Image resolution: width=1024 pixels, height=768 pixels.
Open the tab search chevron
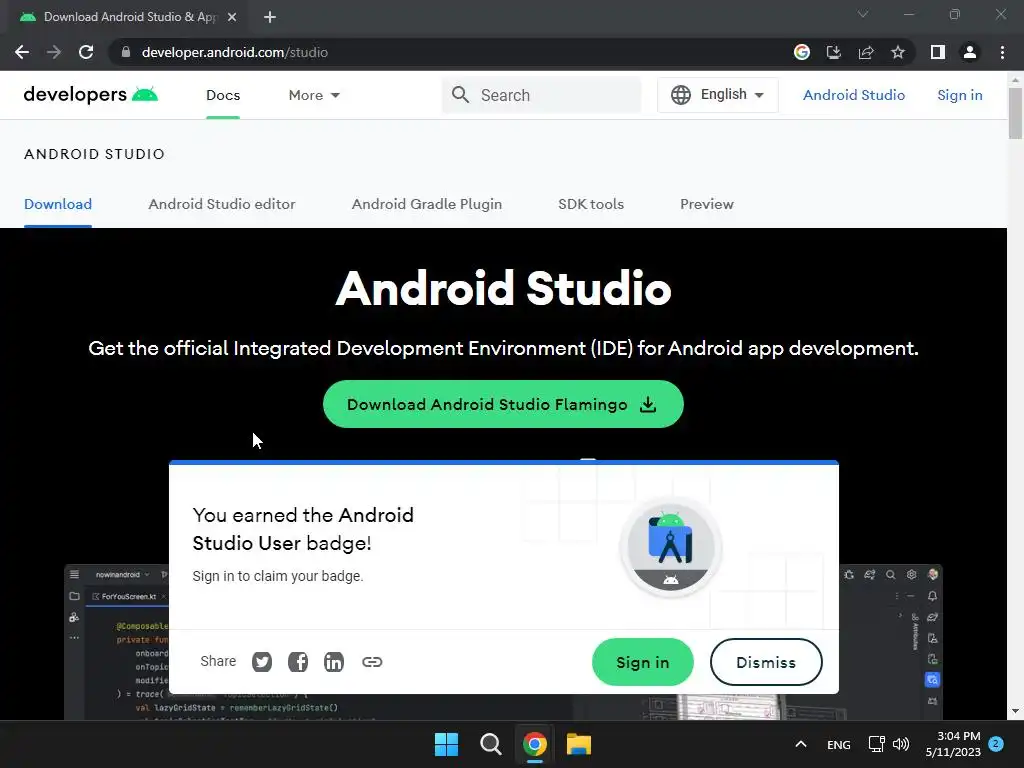point(863,14)
